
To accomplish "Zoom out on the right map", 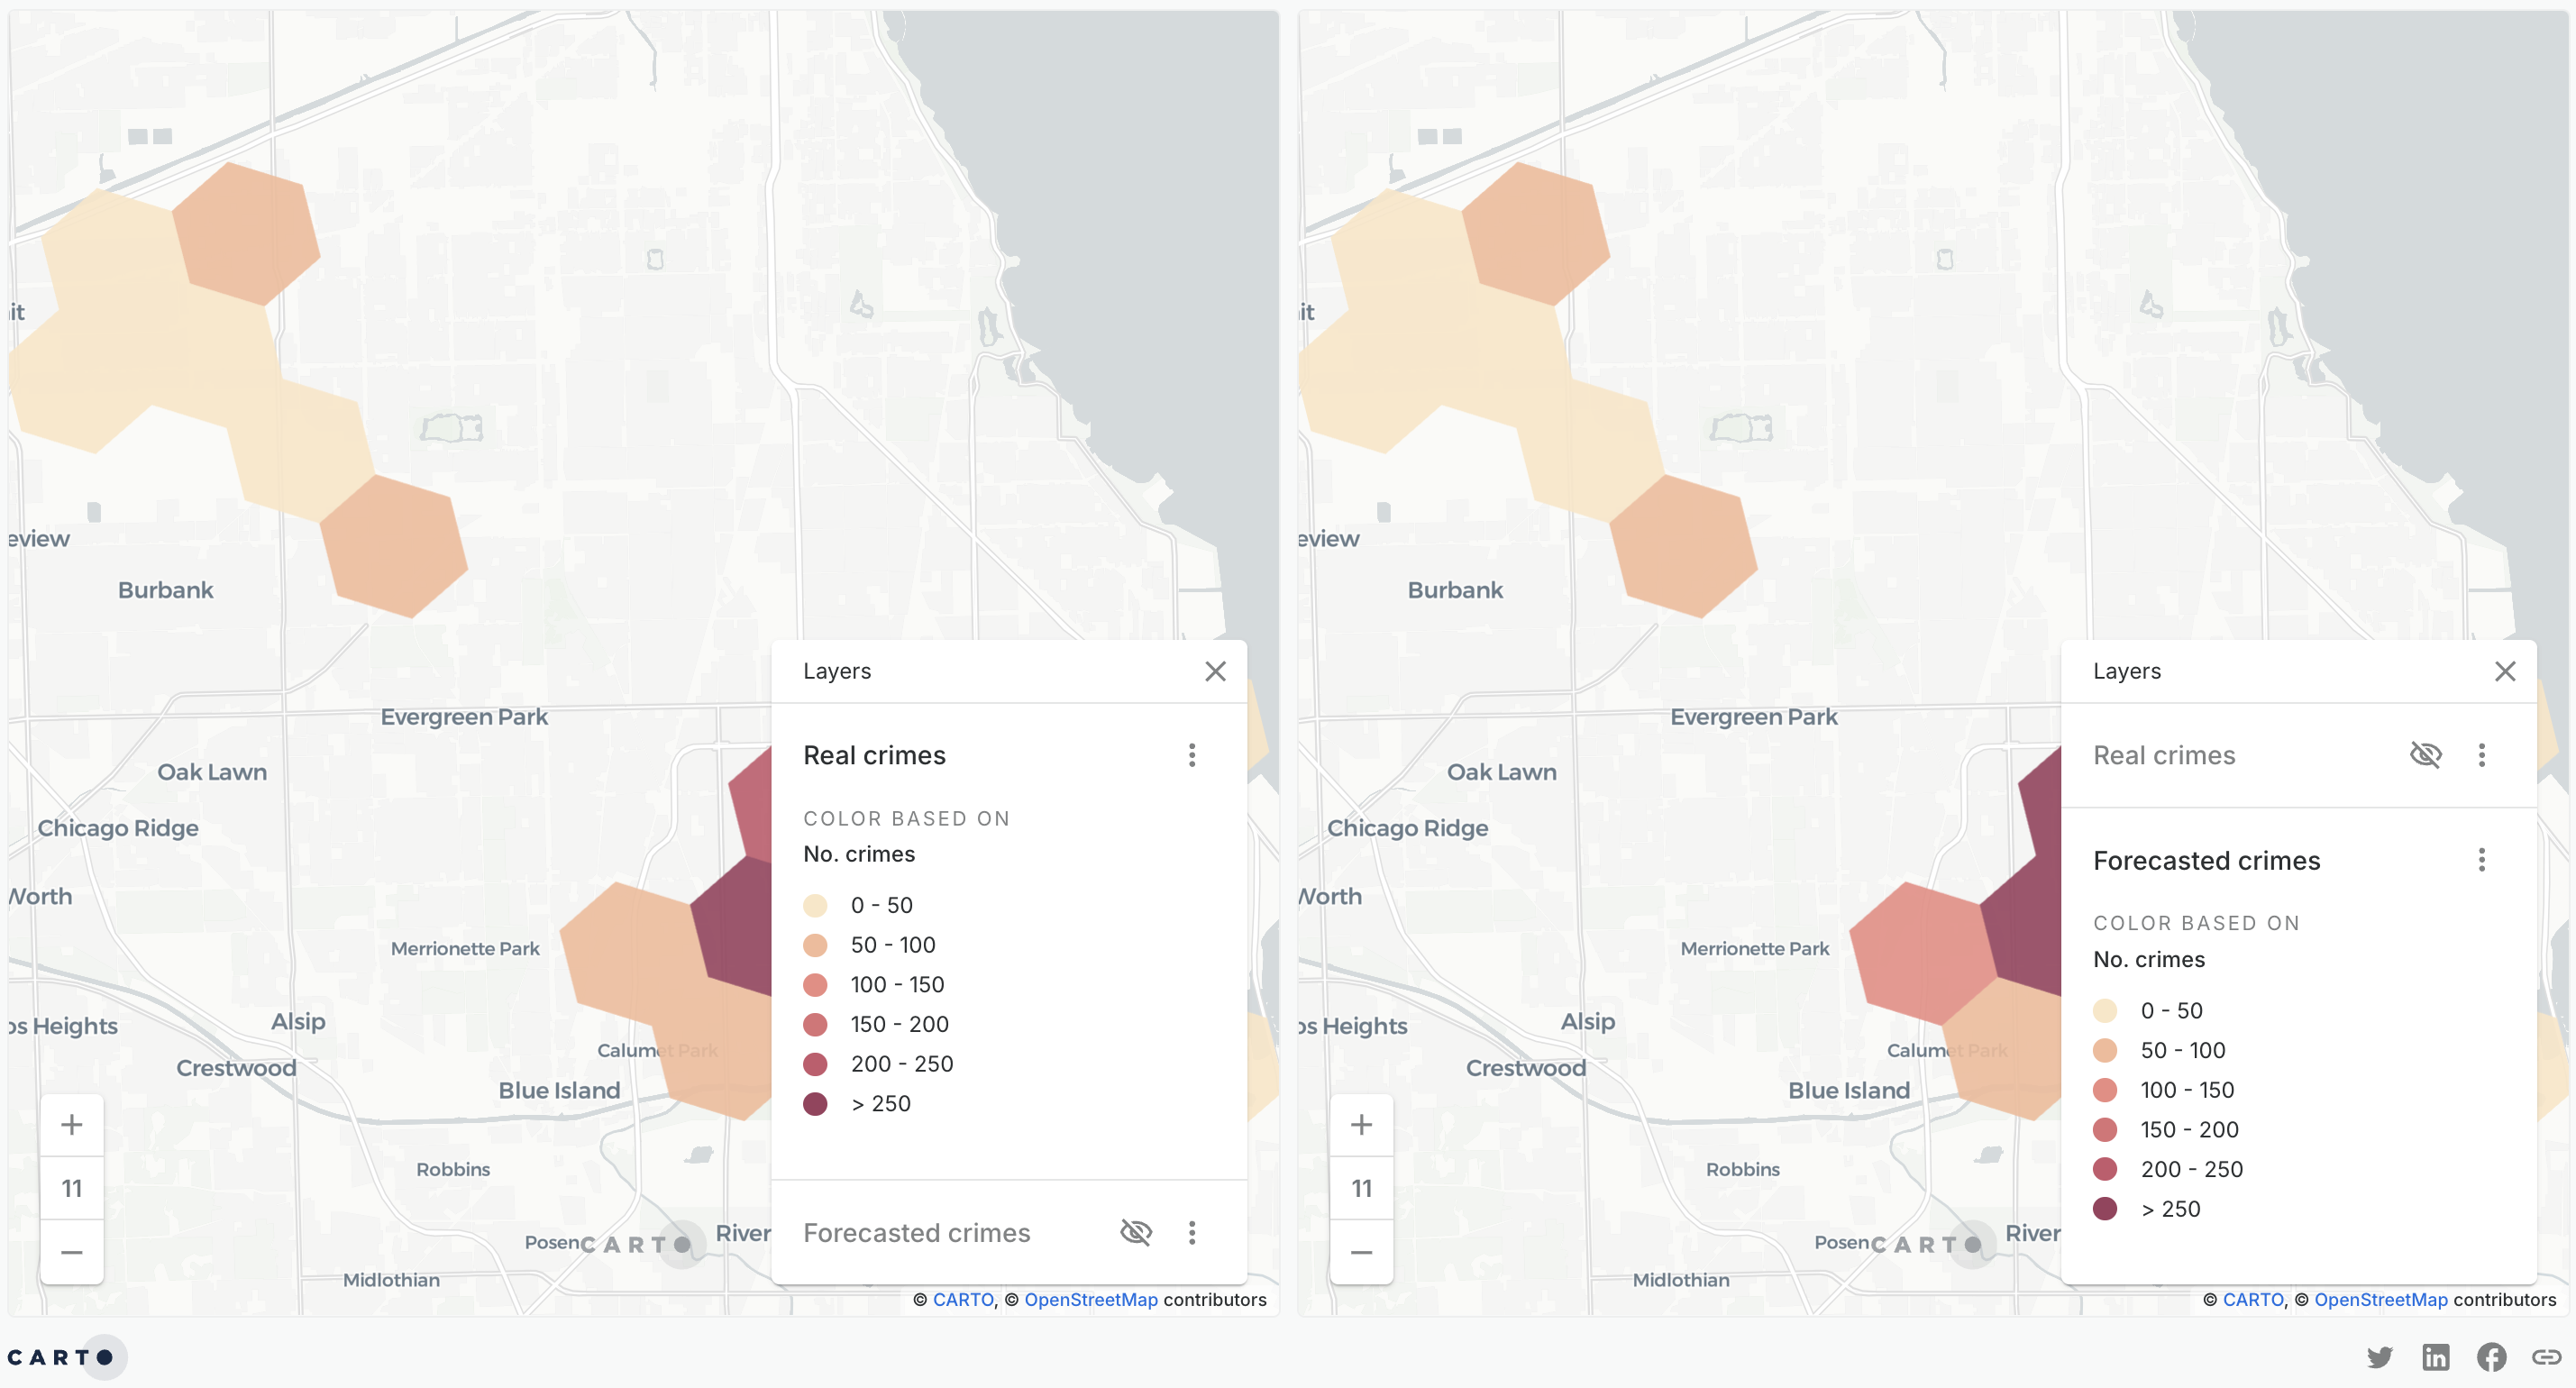I will tap(1361, 1252).
